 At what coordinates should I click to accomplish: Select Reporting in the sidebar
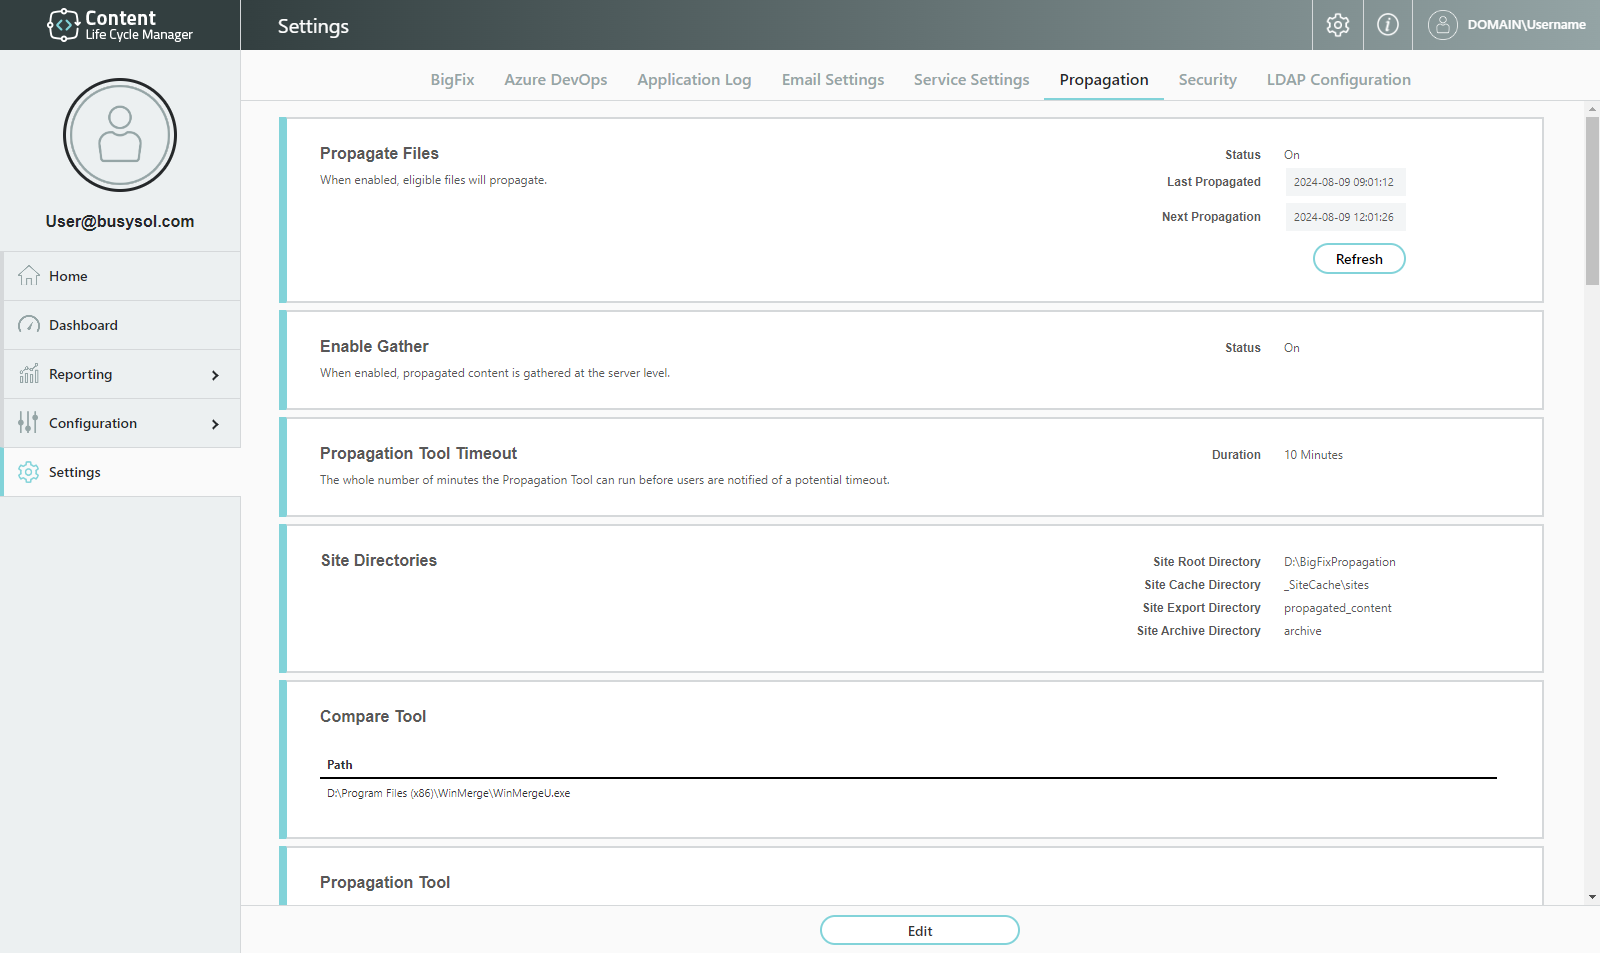122,374
